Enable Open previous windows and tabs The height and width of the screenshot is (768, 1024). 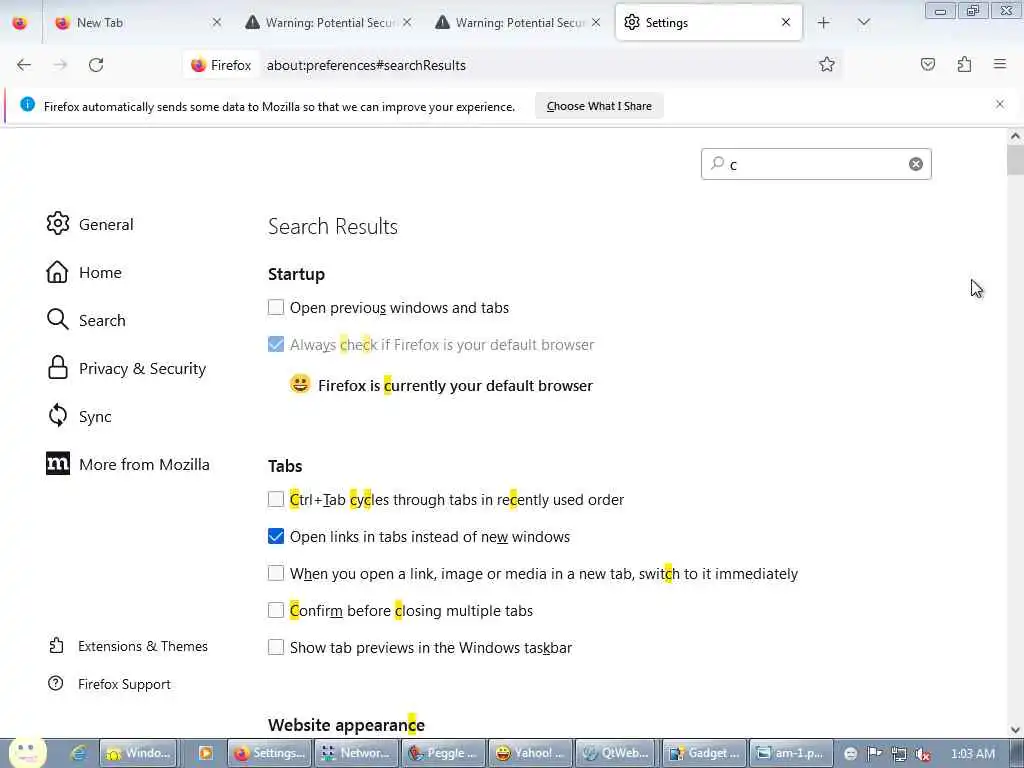pos(276,307)
